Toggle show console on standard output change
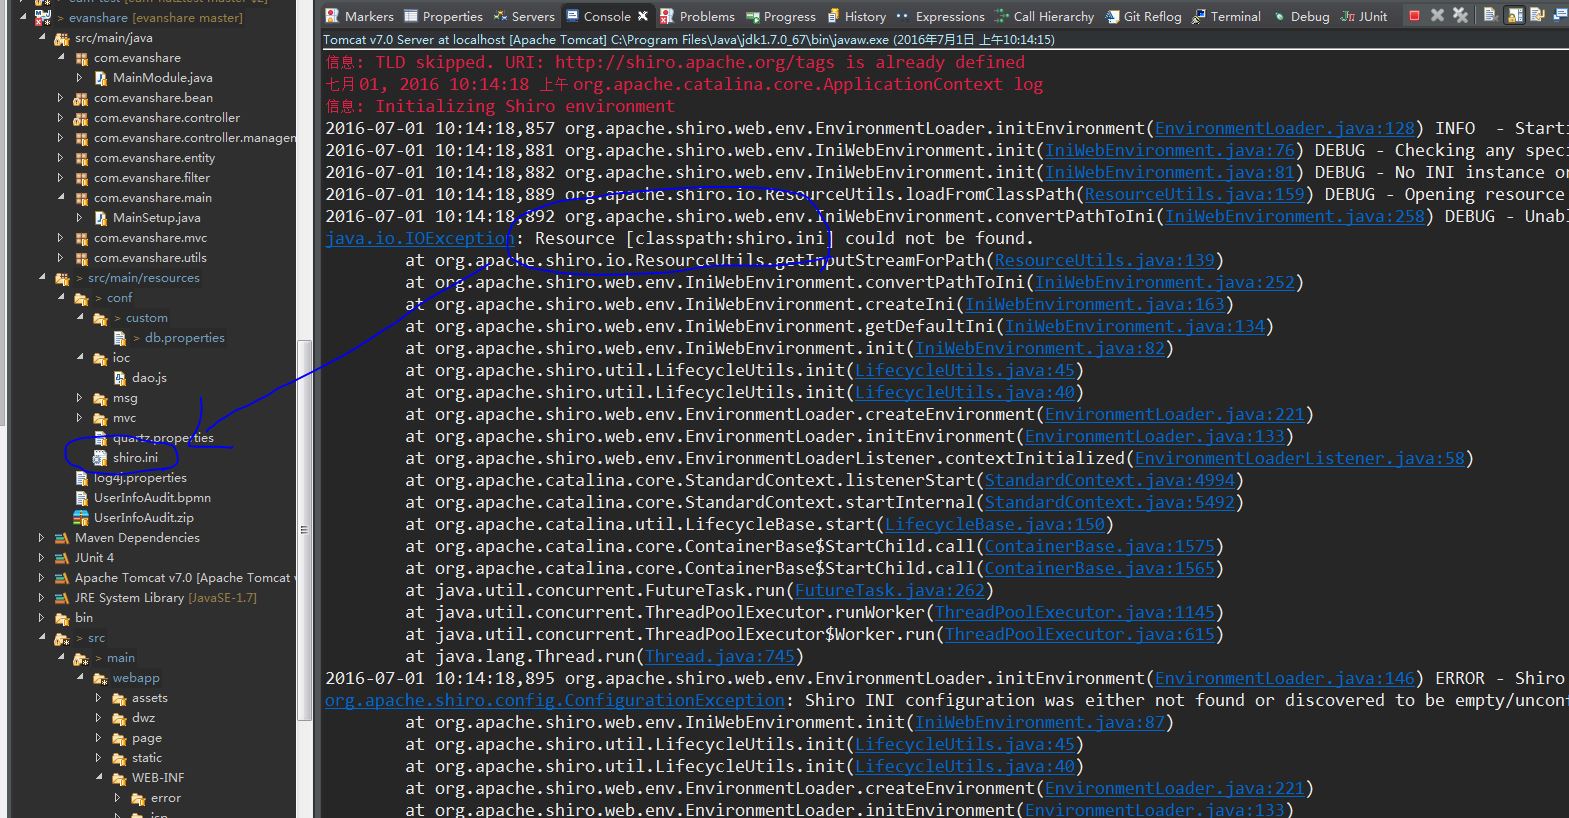Image resolution: width=1569 pixels, height=818 pixels. point(1560,15)
